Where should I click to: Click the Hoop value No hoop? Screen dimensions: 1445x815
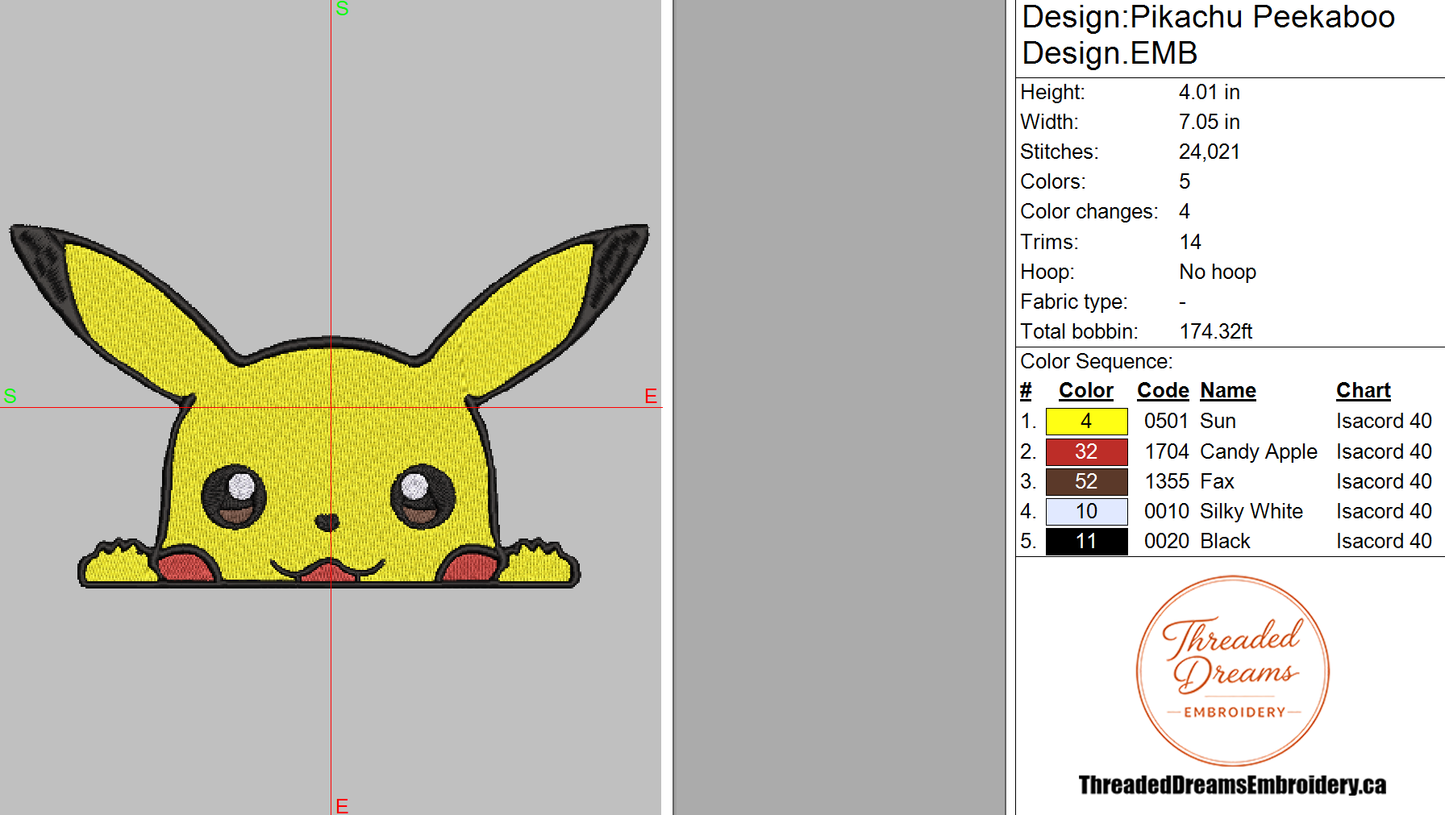[1217, 271]
